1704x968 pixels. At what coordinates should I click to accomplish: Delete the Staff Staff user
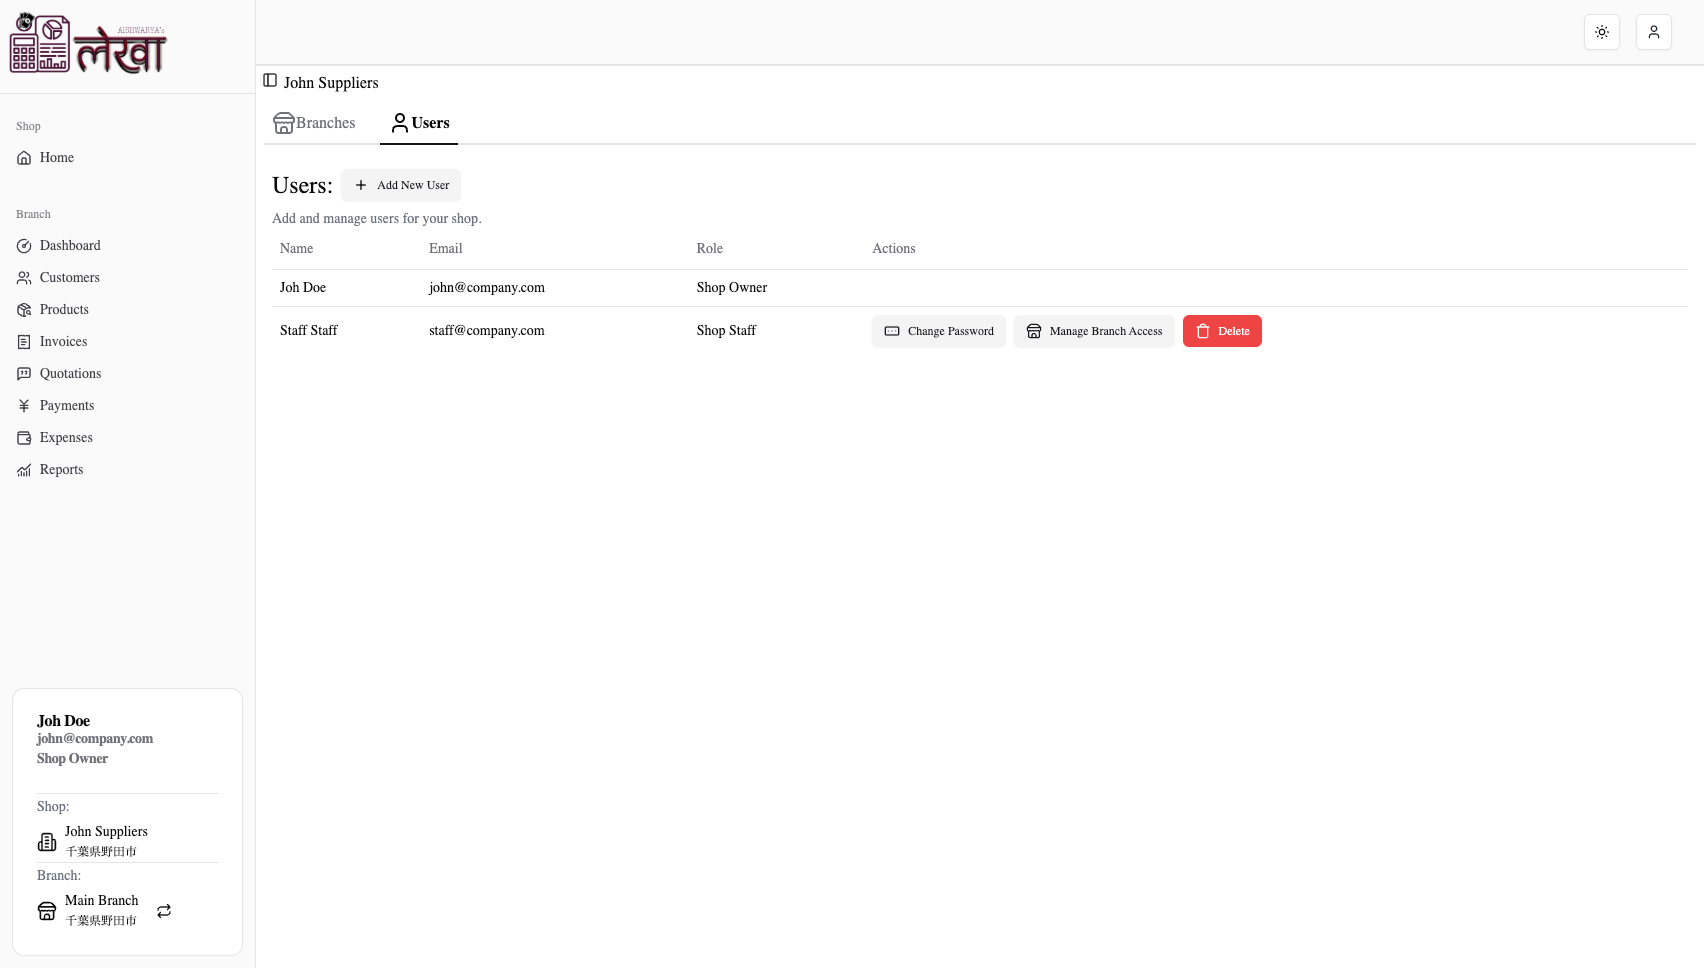coord(1222,330)
